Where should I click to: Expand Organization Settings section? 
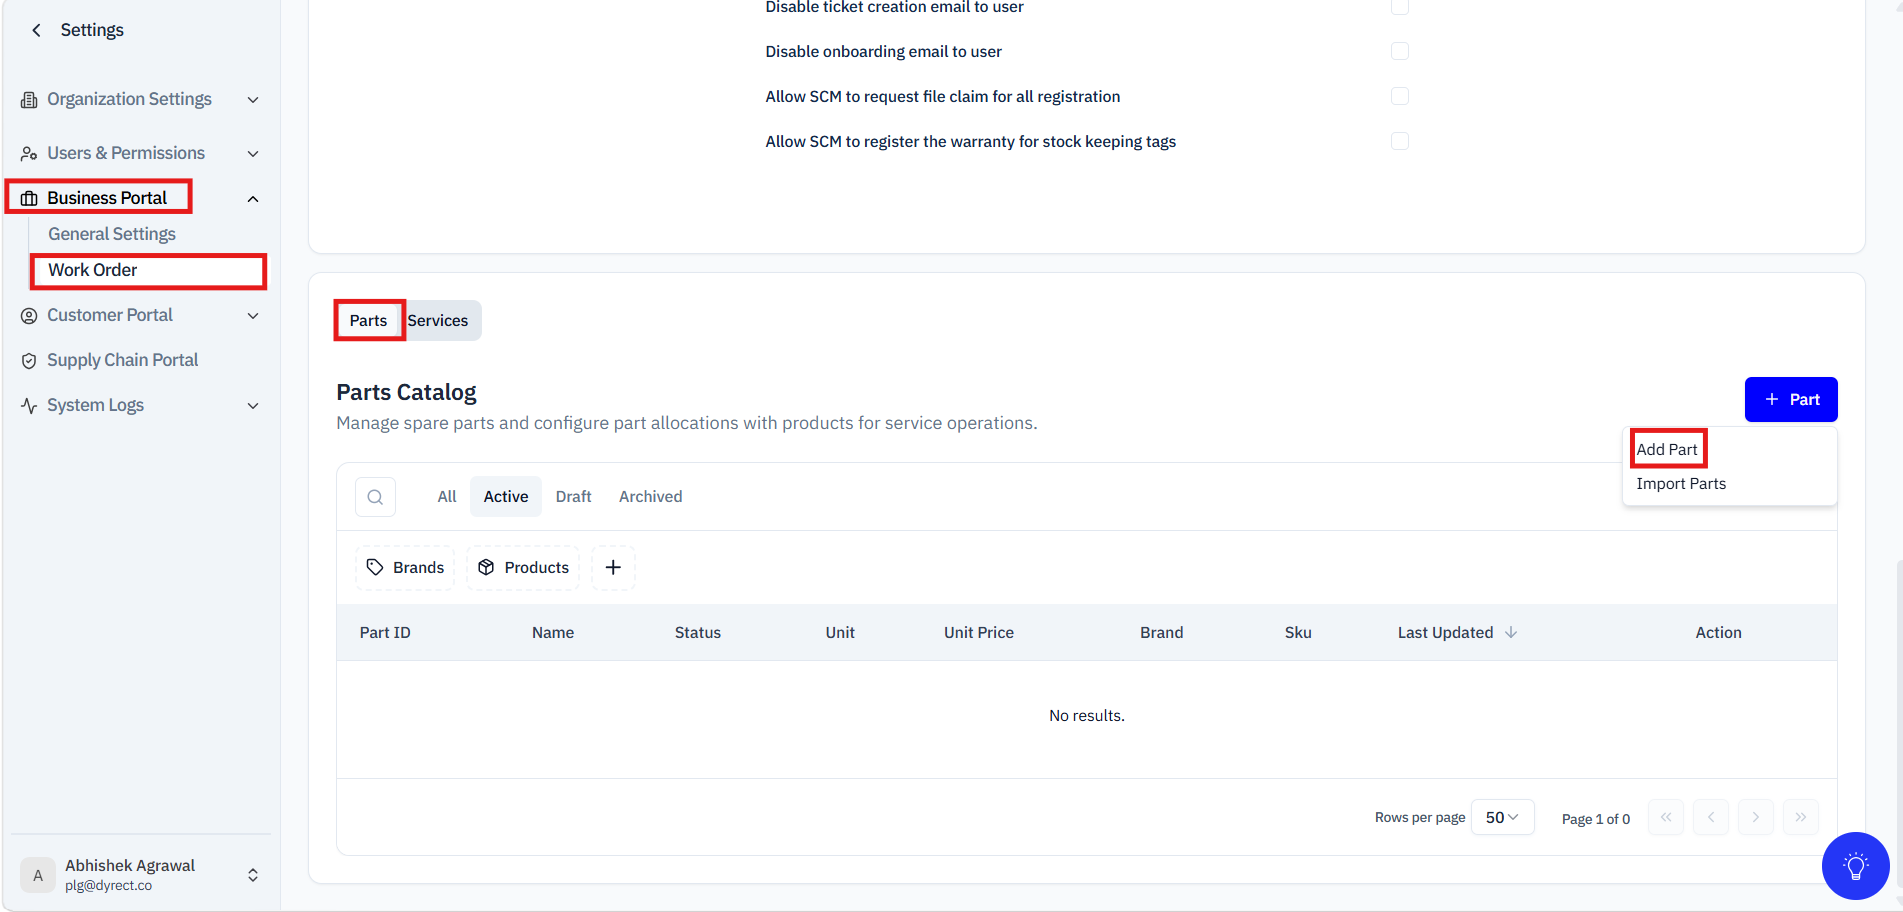(253, 100)
